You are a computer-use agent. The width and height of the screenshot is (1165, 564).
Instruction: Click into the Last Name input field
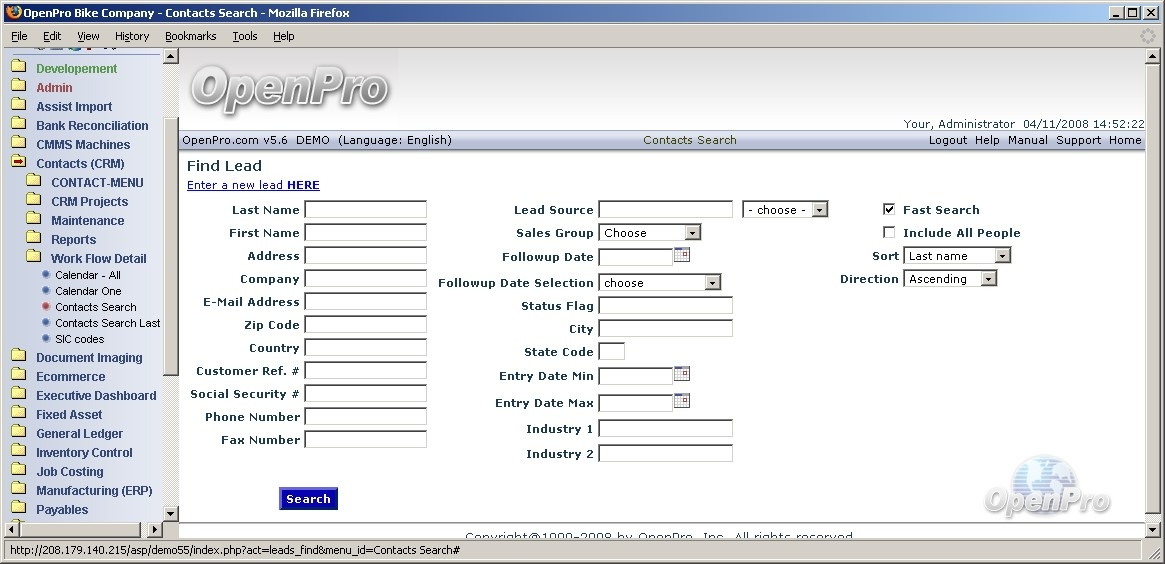coord(365,210)
